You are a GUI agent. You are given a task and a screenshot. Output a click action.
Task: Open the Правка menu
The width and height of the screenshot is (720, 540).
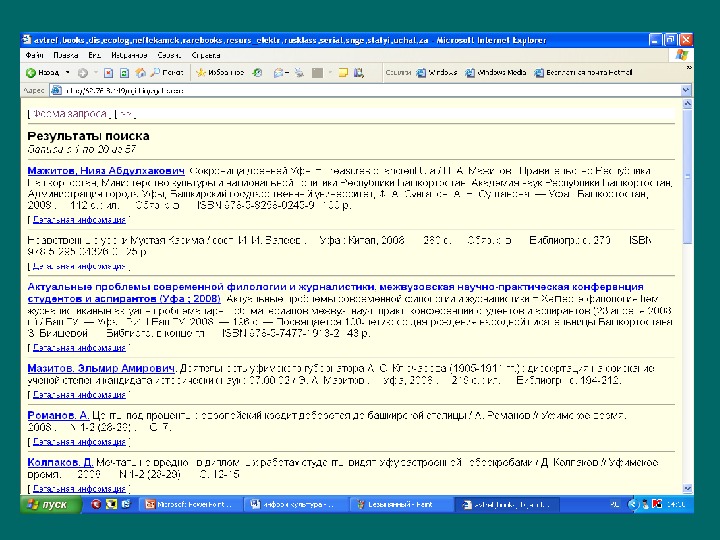65,56
